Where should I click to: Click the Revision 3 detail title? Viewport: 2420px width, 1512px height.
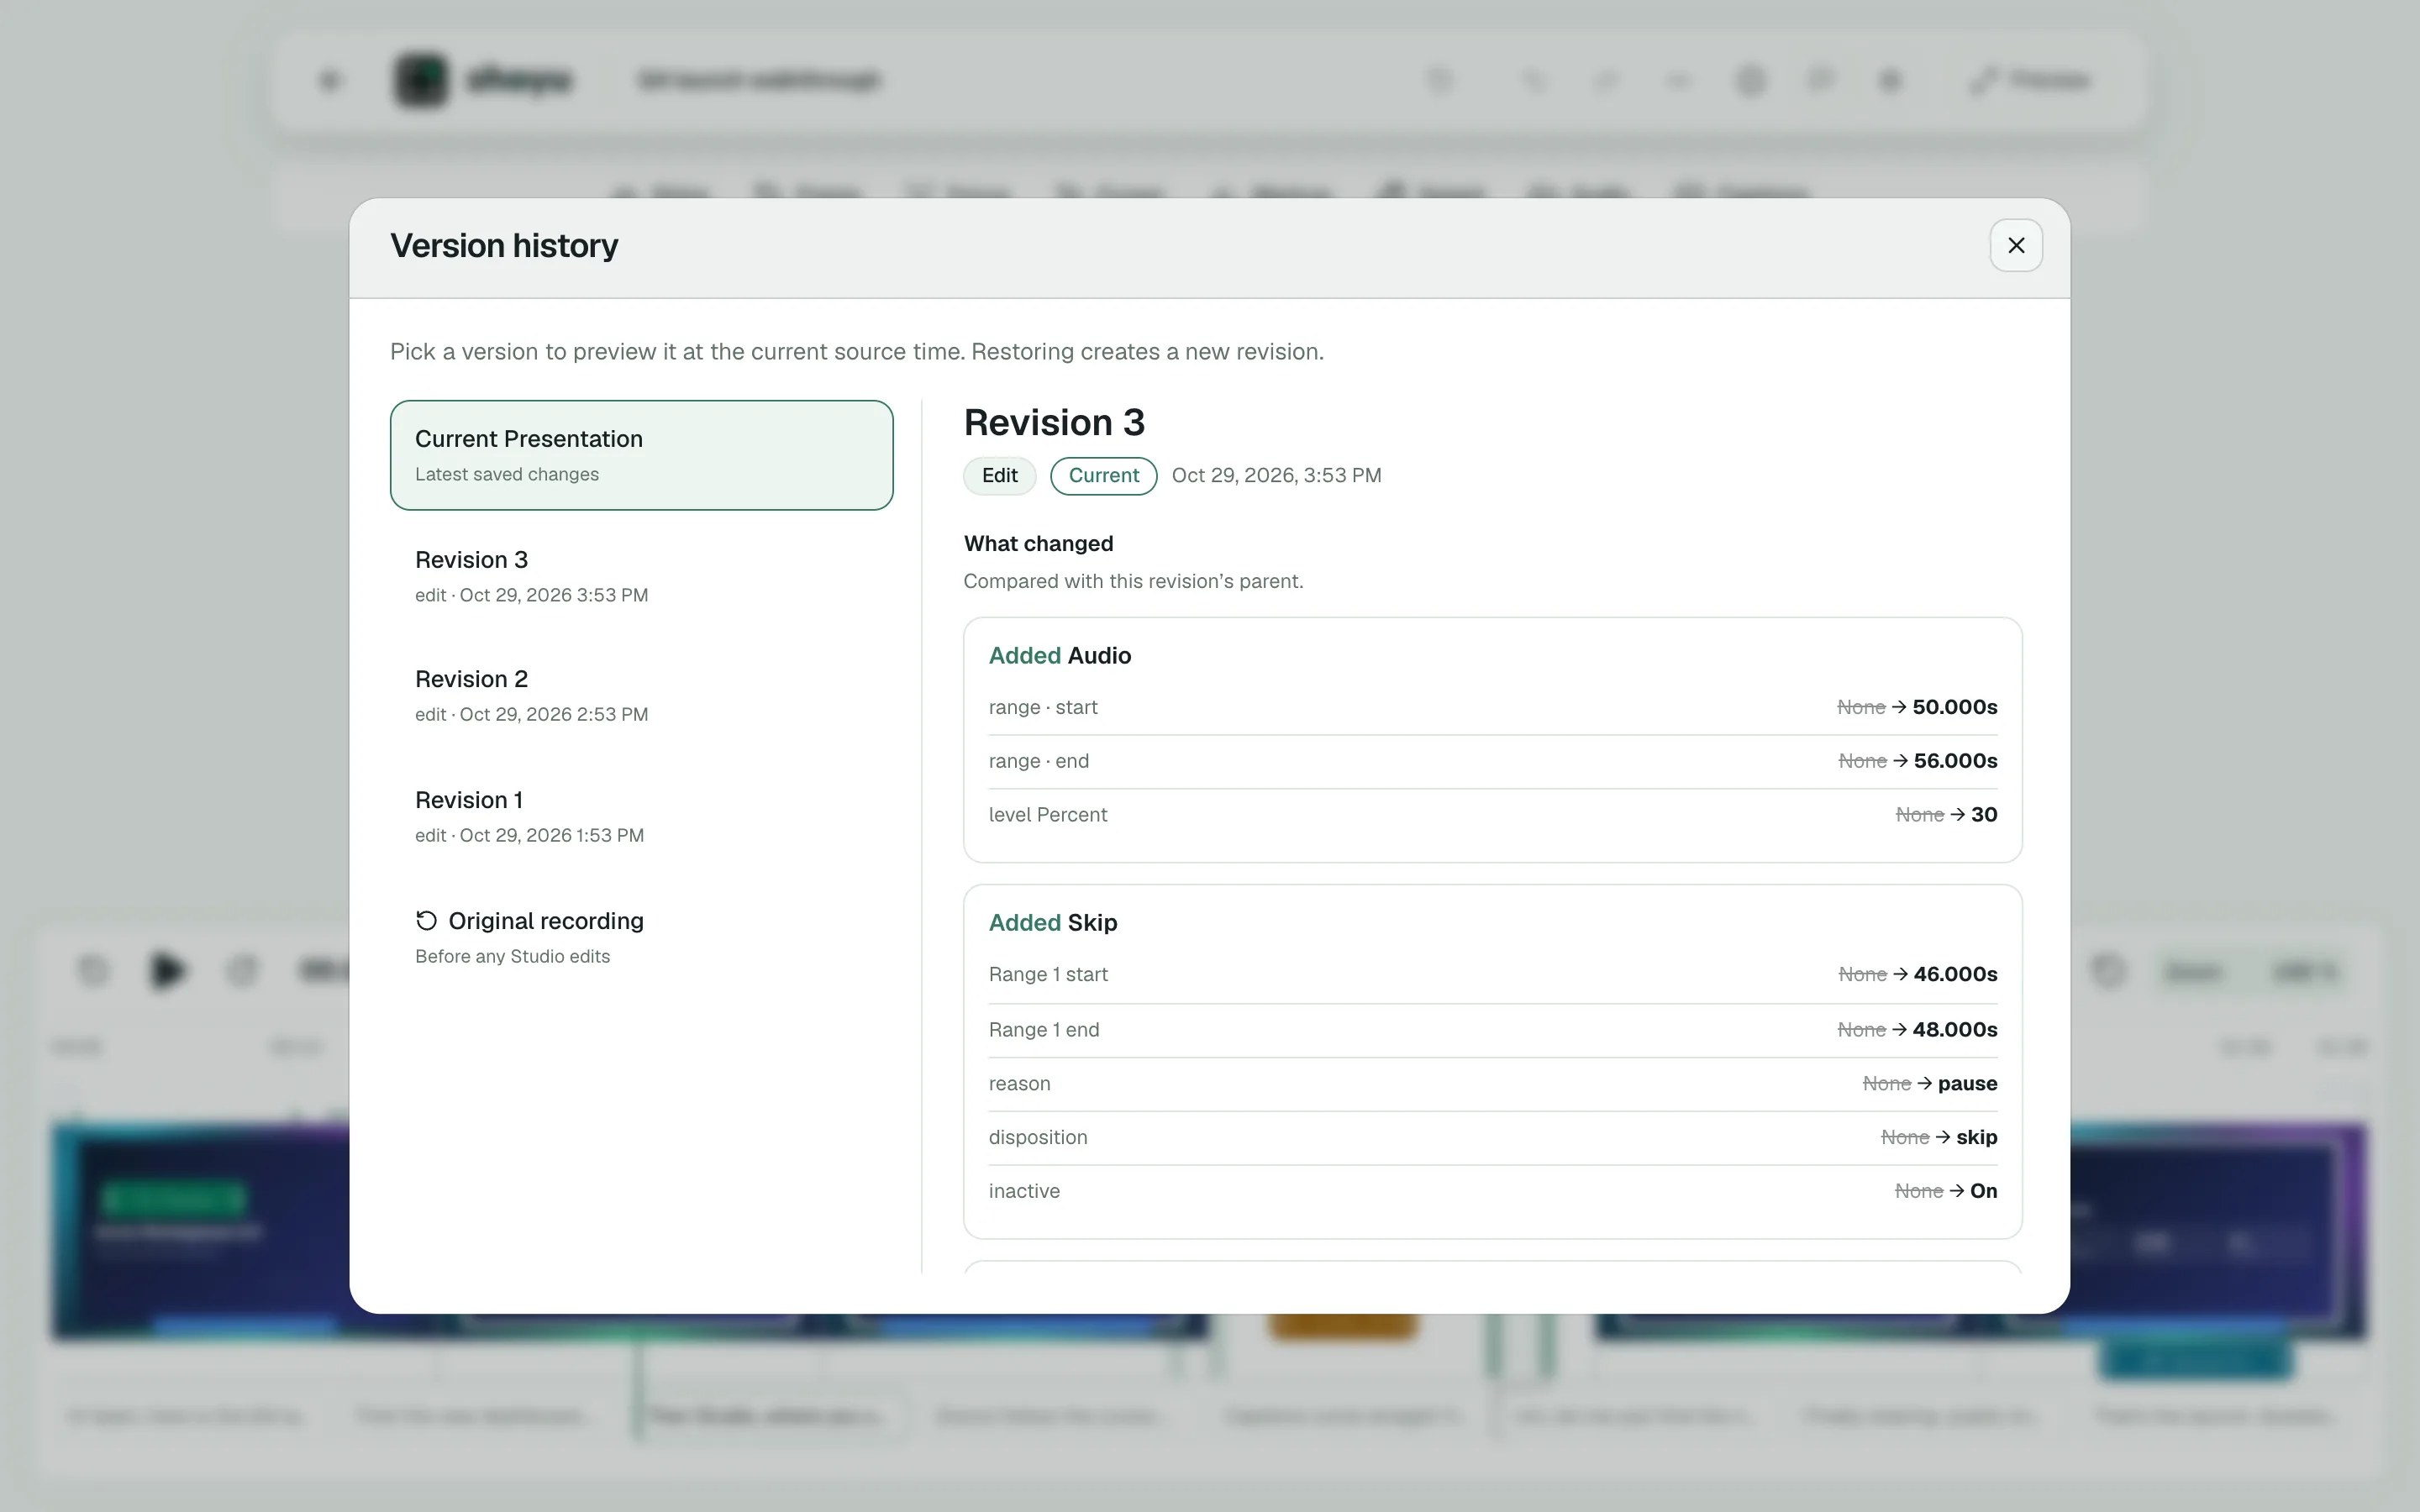pos(1054,422)
